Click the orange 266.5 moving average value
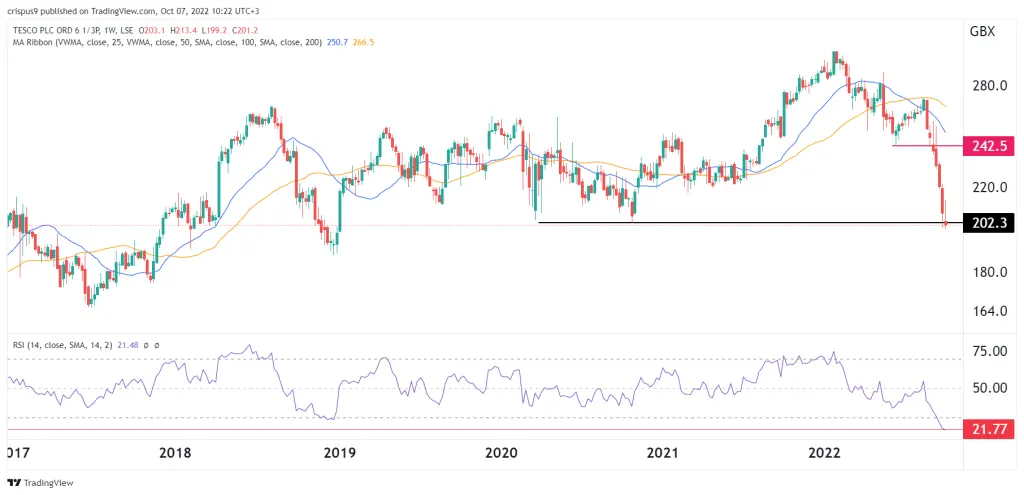Image resolution: width=1024 pixels, height=495 pixels. (x=363, y=42)
